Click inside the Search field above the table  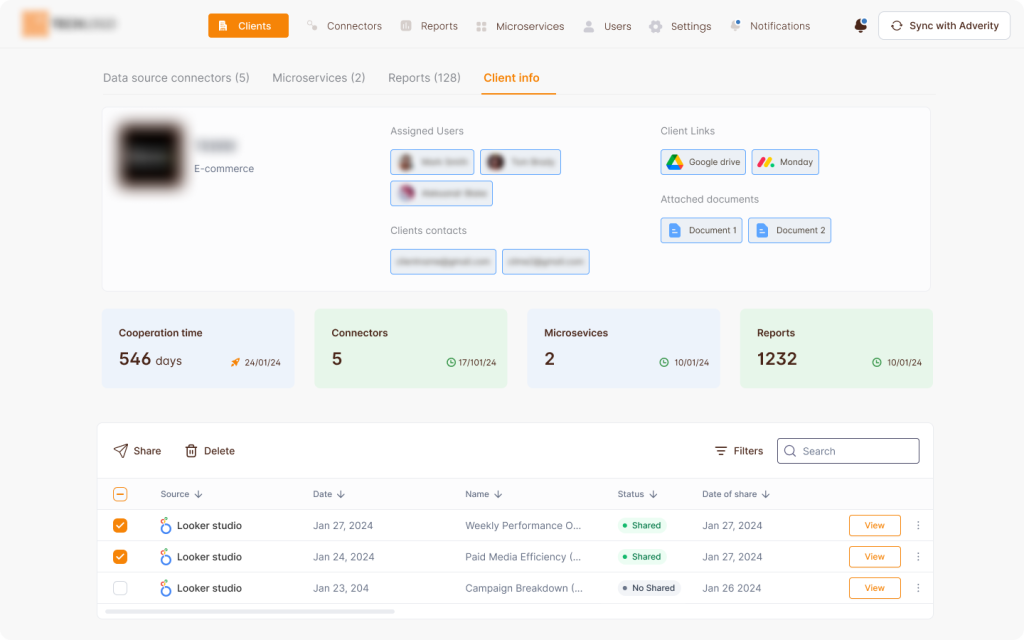[848, 451]
